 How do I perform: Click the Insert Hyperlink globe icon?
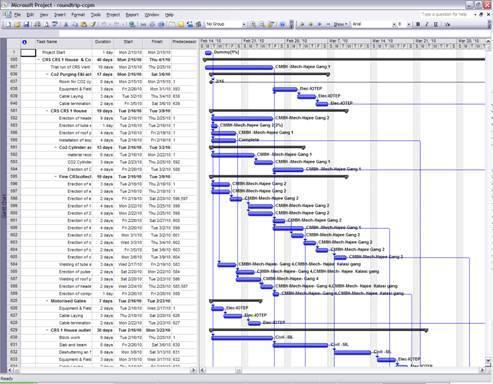[132, 24]
